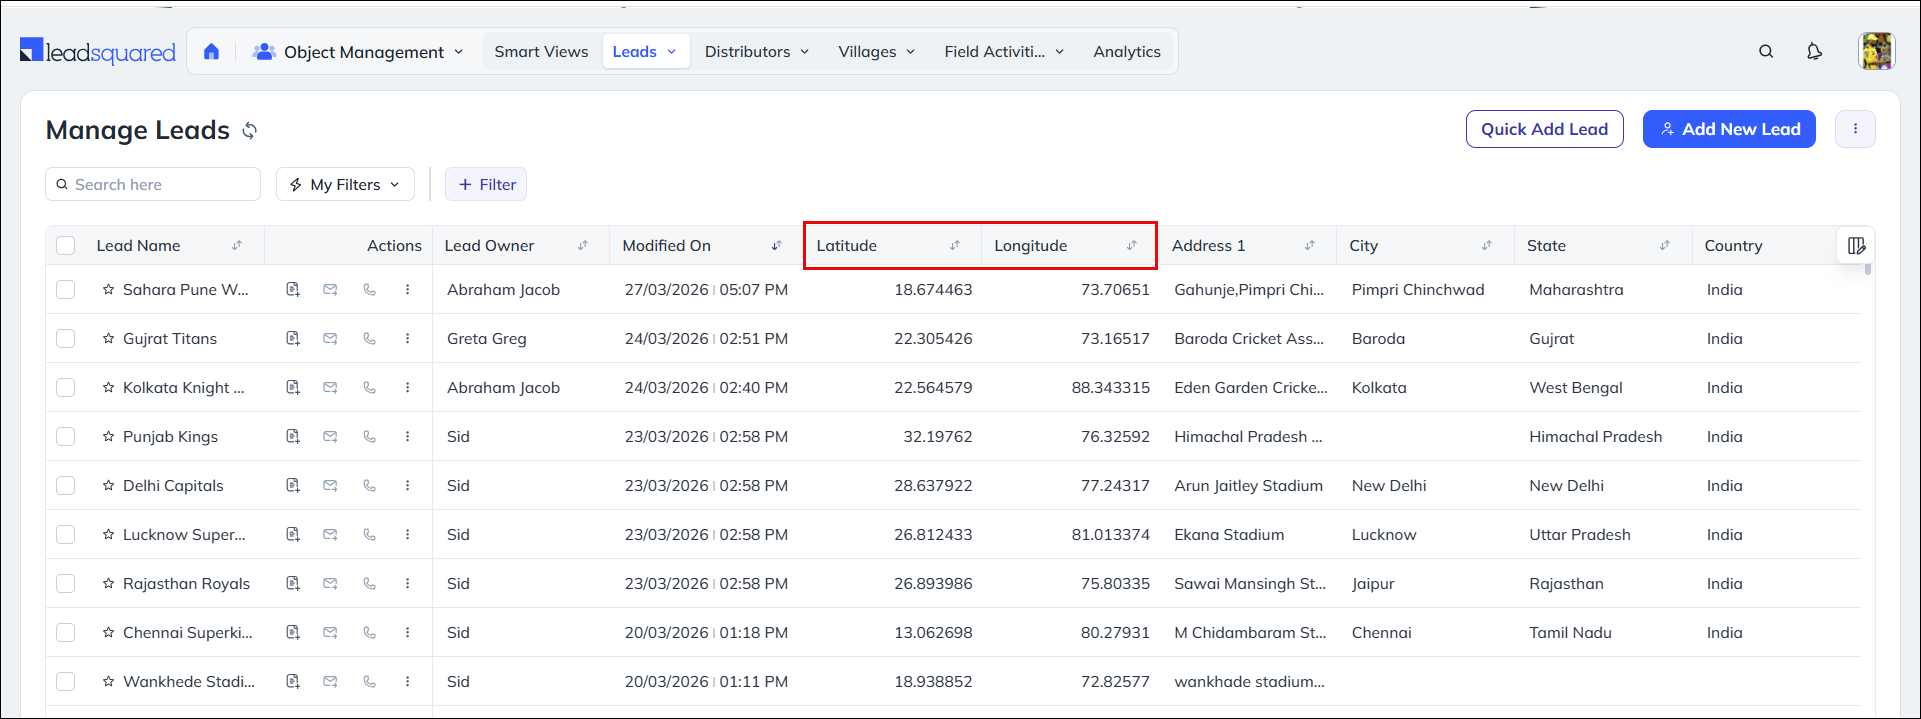The height and width of the screenshot is (719, 1921).
Task: Click the Search here input field
Action: [153, 185]
